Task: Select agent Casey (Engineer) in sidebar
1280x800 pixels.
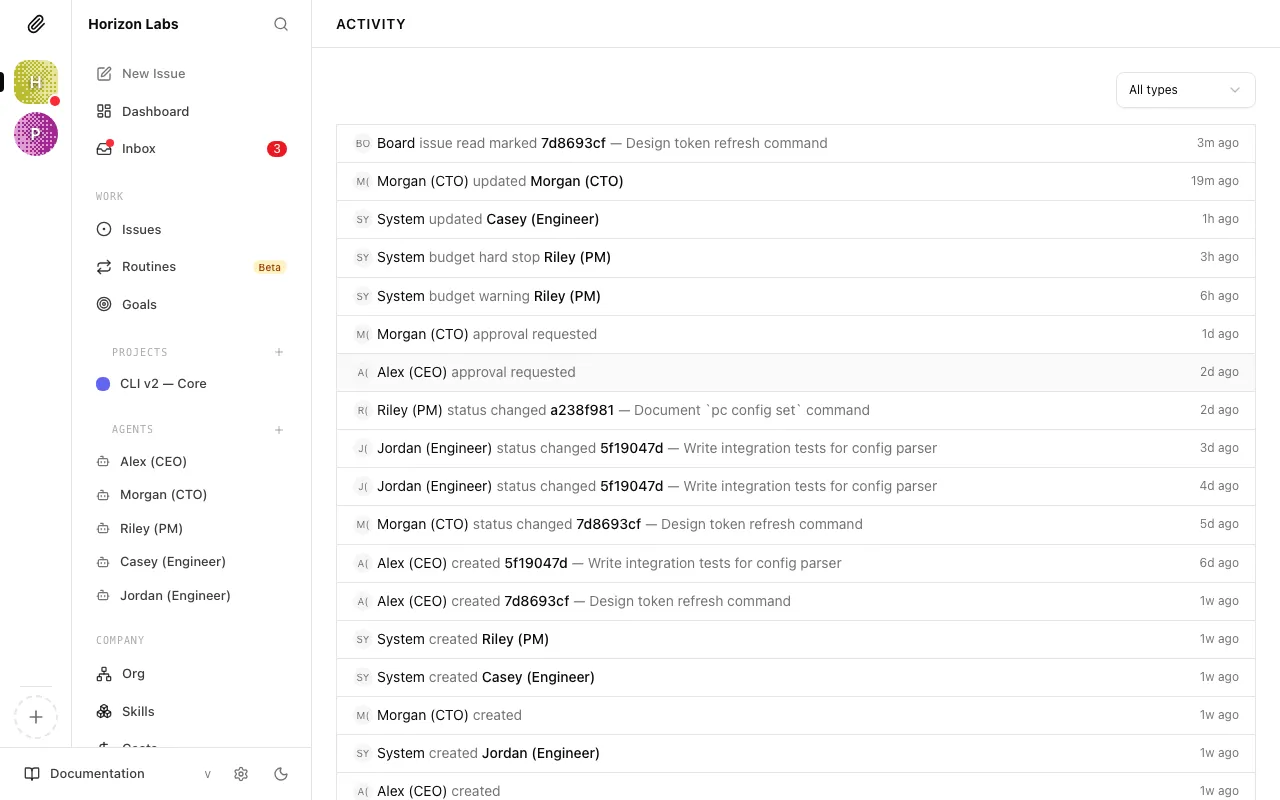Action: click(x=191, y=562)
